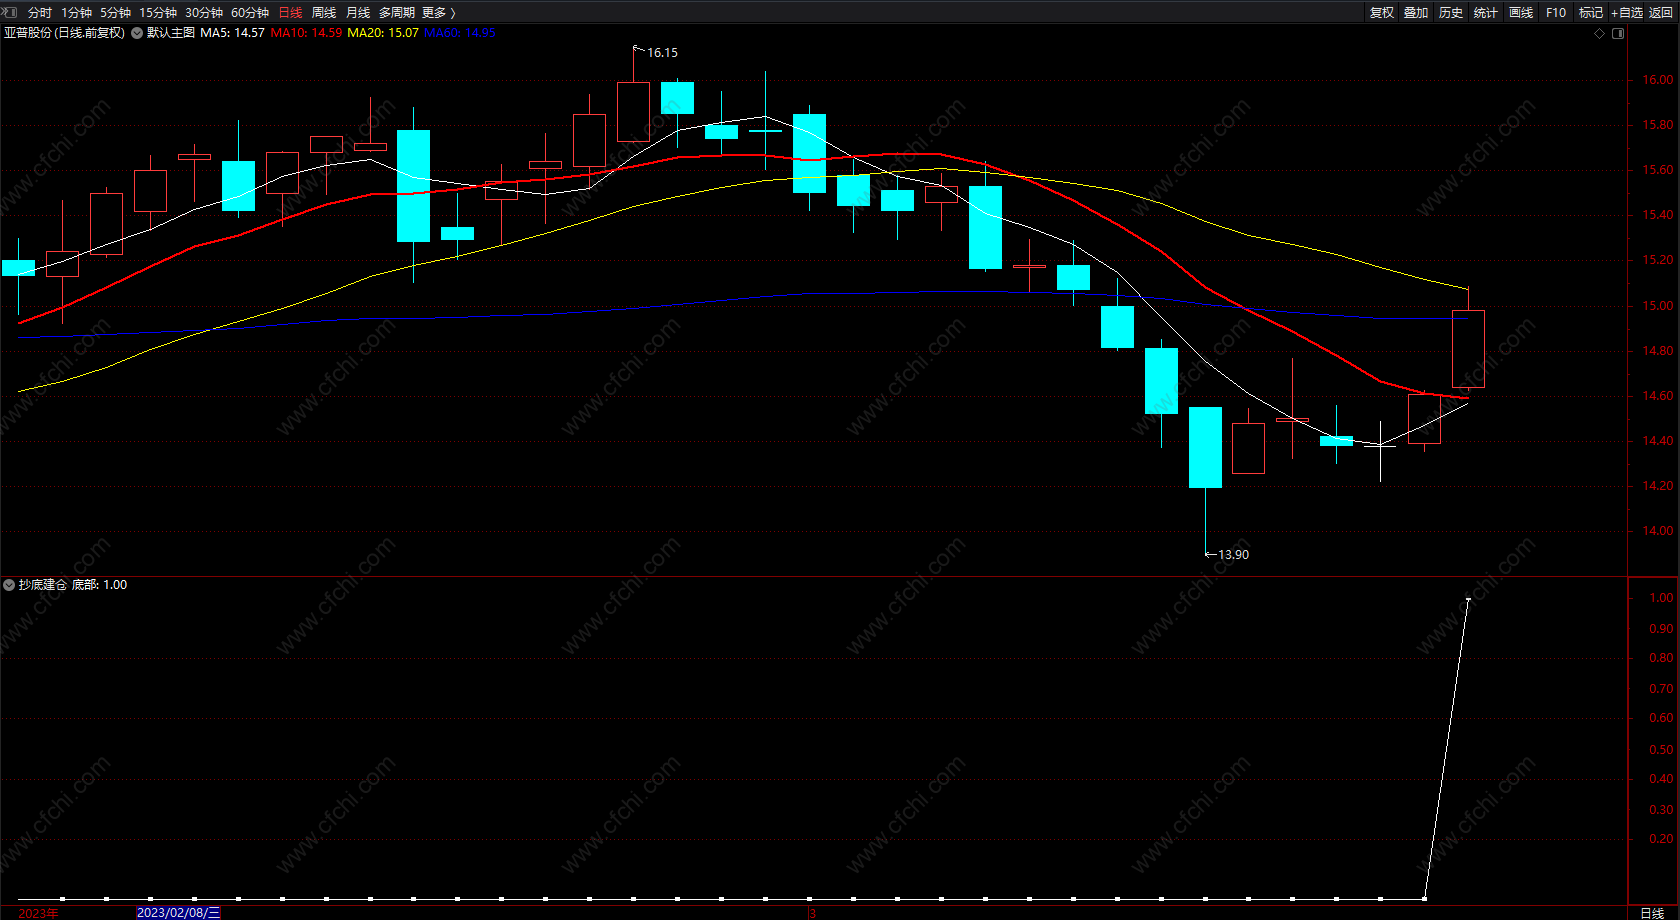Open the 画线 drawing tools button

1521,12
